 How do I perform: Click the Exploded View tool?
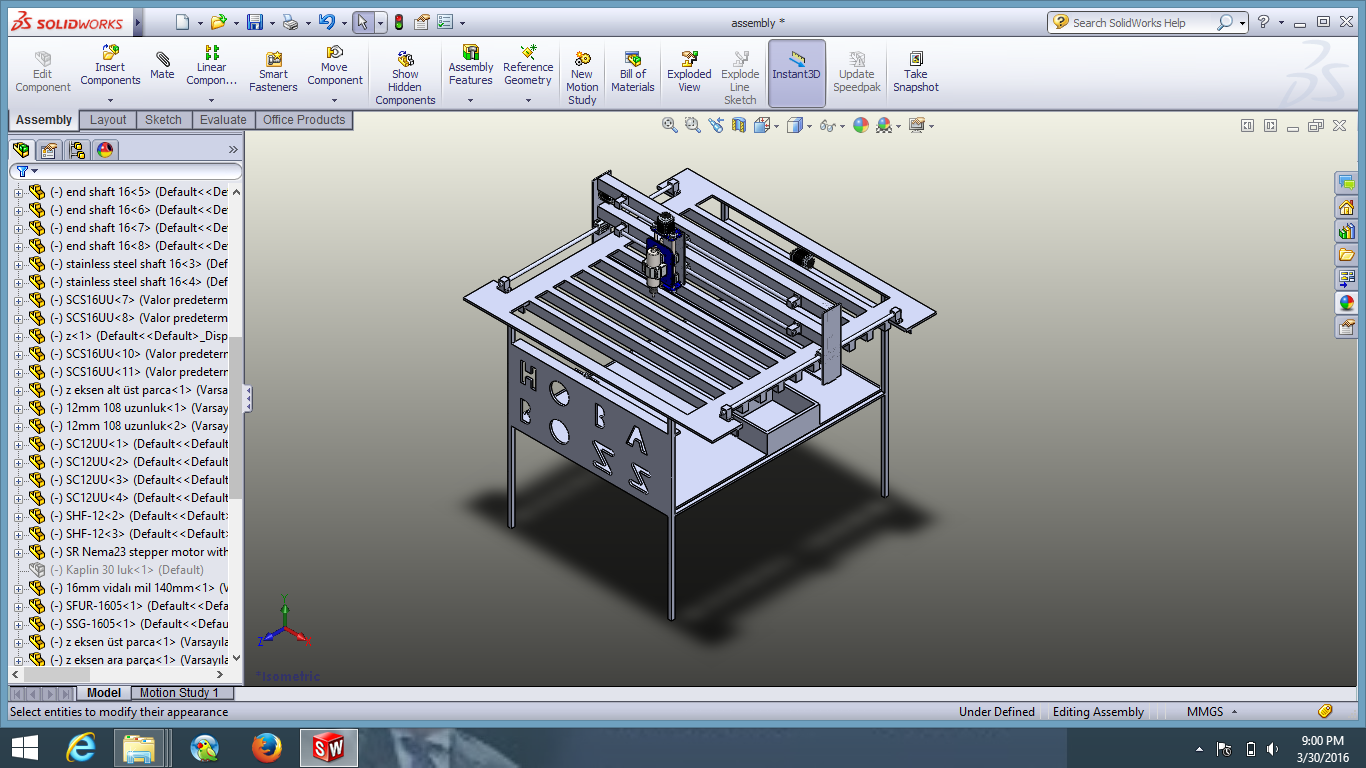coord(689,72)
